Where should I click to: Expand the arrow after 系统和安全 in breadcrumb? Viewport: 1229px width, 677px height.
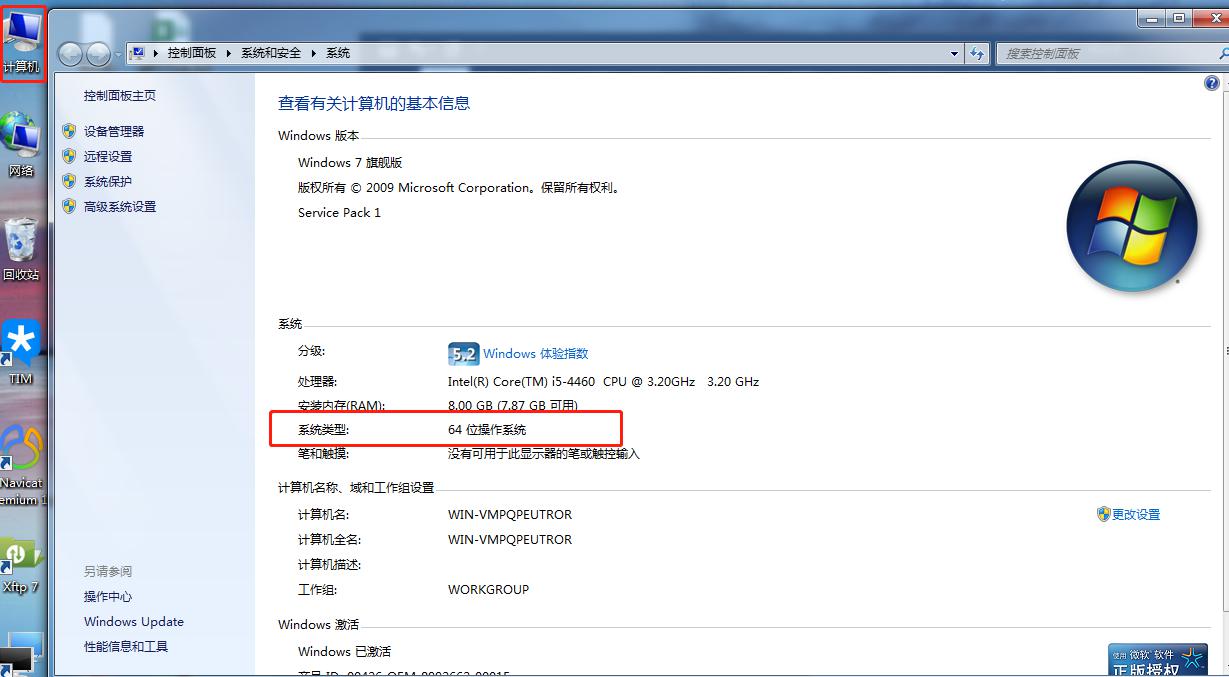coord(313,53)
